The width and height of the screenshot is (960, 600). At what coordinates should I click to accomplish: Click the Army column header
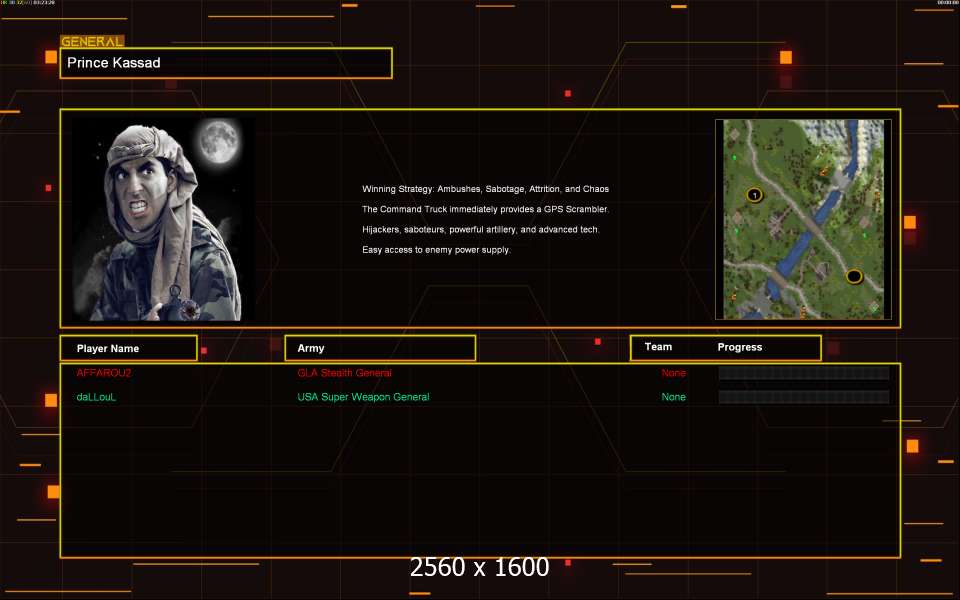click(380, 348)
